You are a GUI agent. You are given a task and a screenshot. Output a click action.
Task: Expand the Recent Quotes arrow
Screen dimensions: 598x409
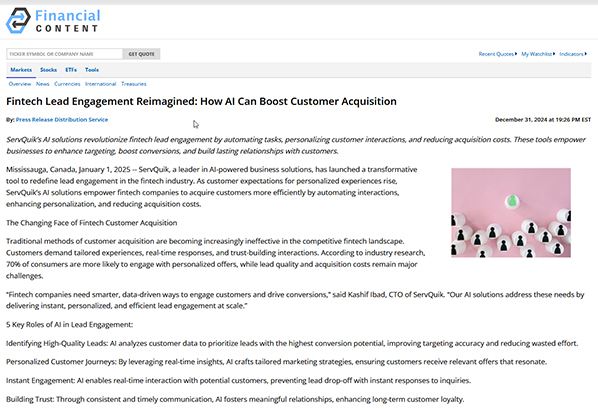516,54
